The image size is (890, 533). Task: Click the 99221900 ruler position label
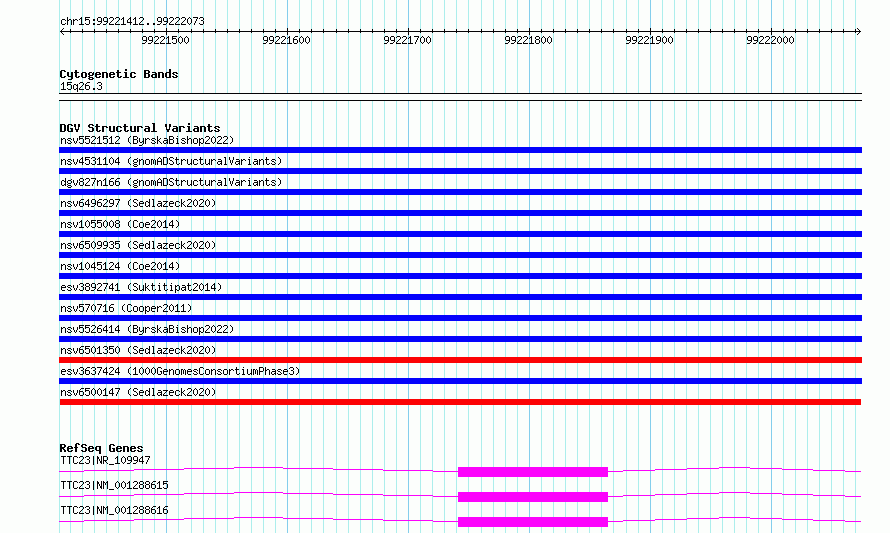click(x=649, y=40)
